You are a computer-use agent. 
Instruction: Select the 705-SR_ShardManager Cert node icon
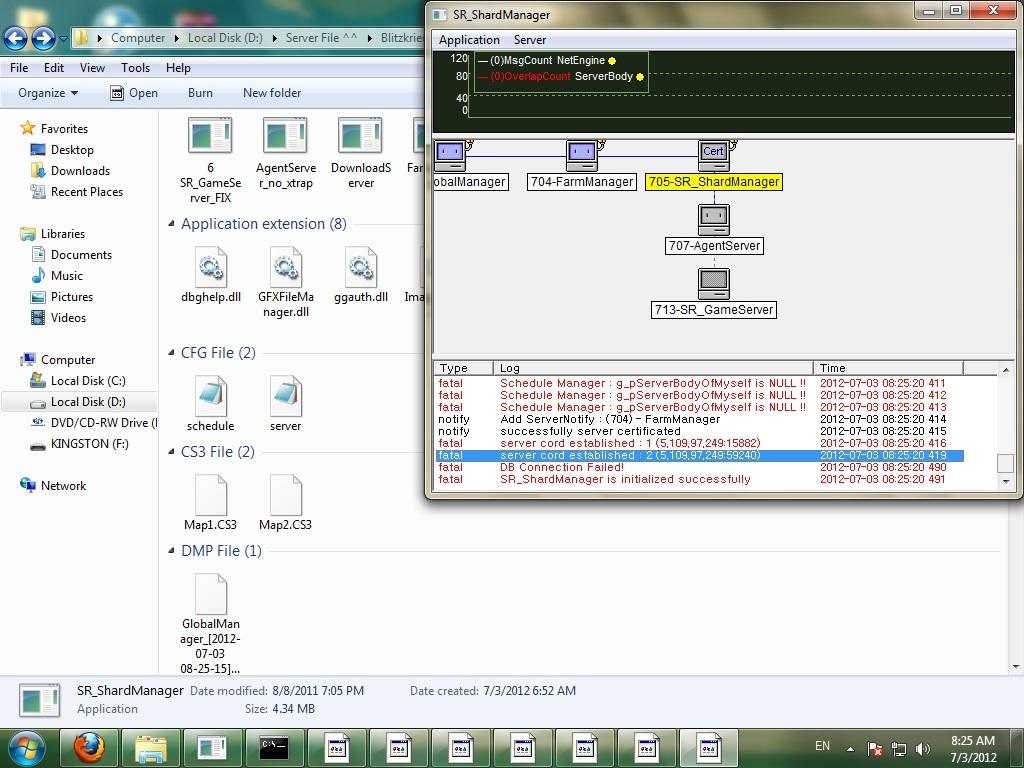click(713, 155)
